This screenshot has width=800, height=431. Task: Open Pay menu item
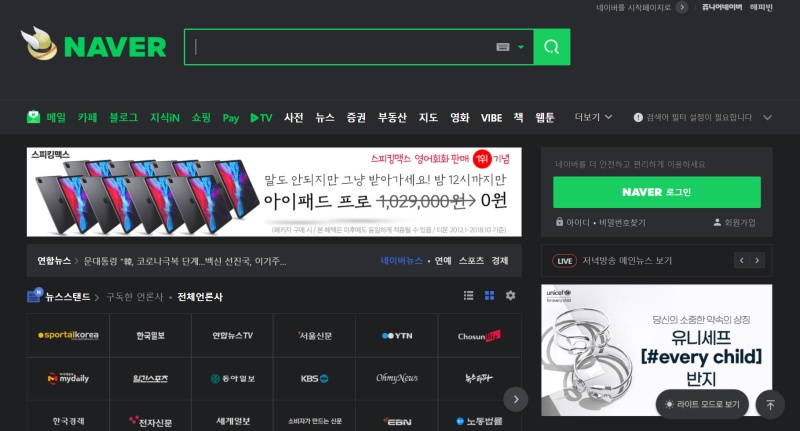click(x=231, y=118)
